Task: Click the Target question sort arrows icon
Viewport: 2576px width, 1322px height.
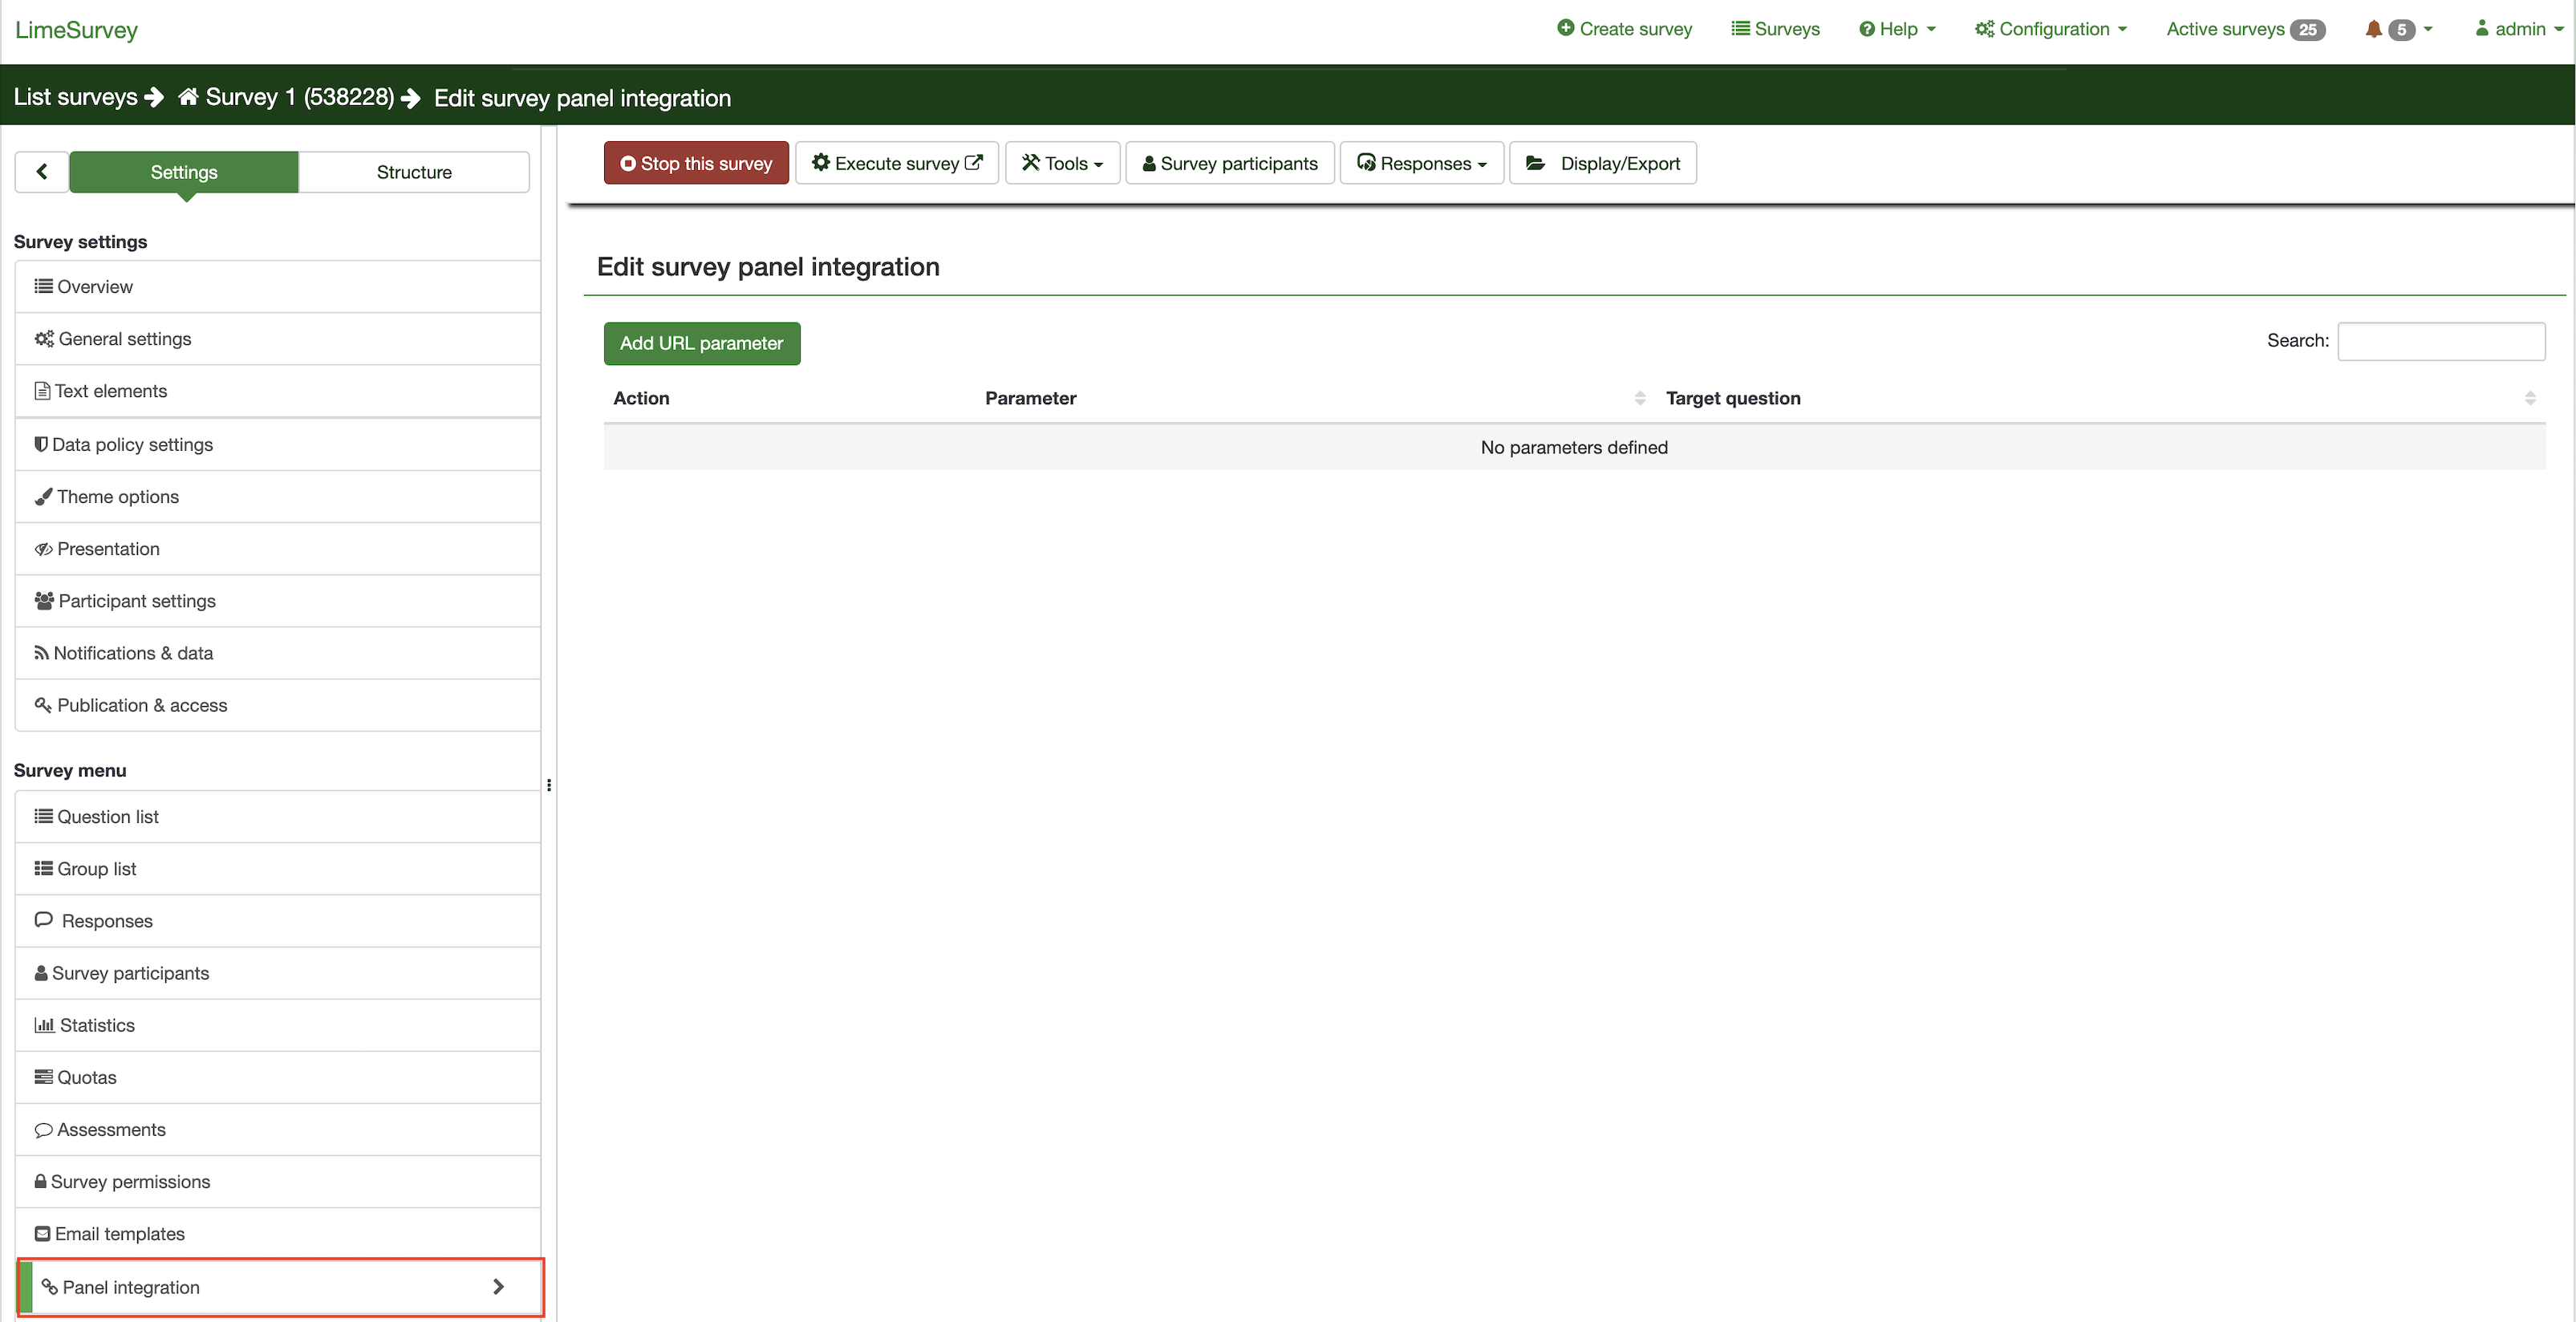Action: coord(2530,398)
